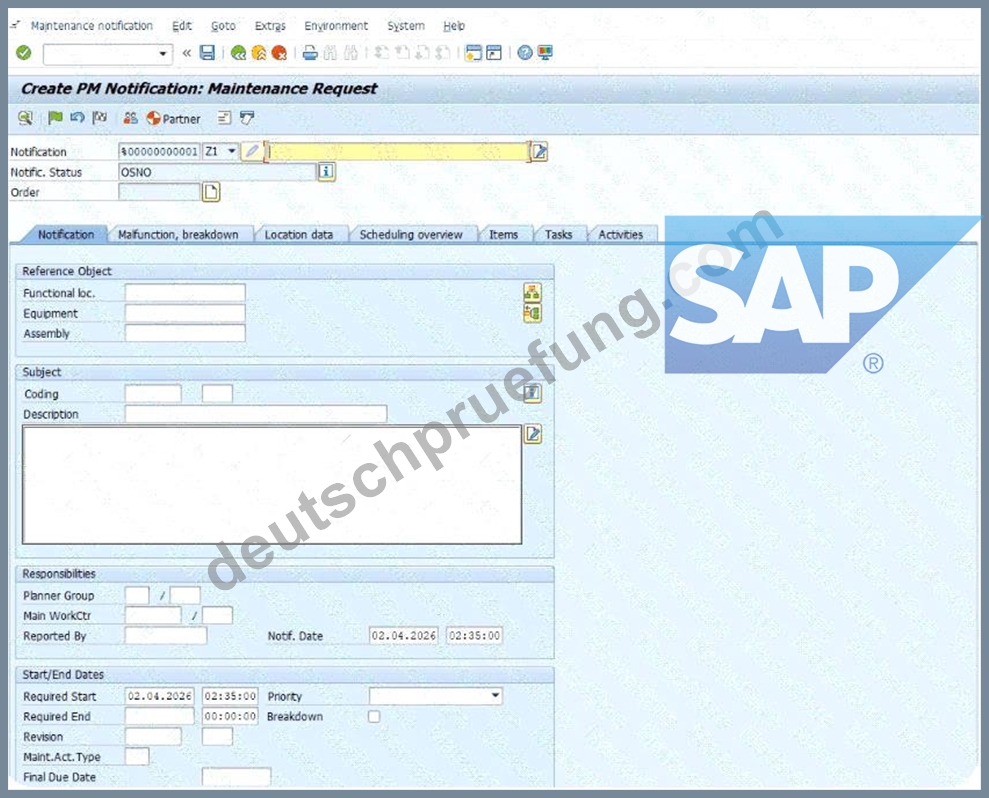Image resolution: width=989 pixels, height=798 pixels.
Task: Expand the command field dropdown arrow
Action: 163,54
